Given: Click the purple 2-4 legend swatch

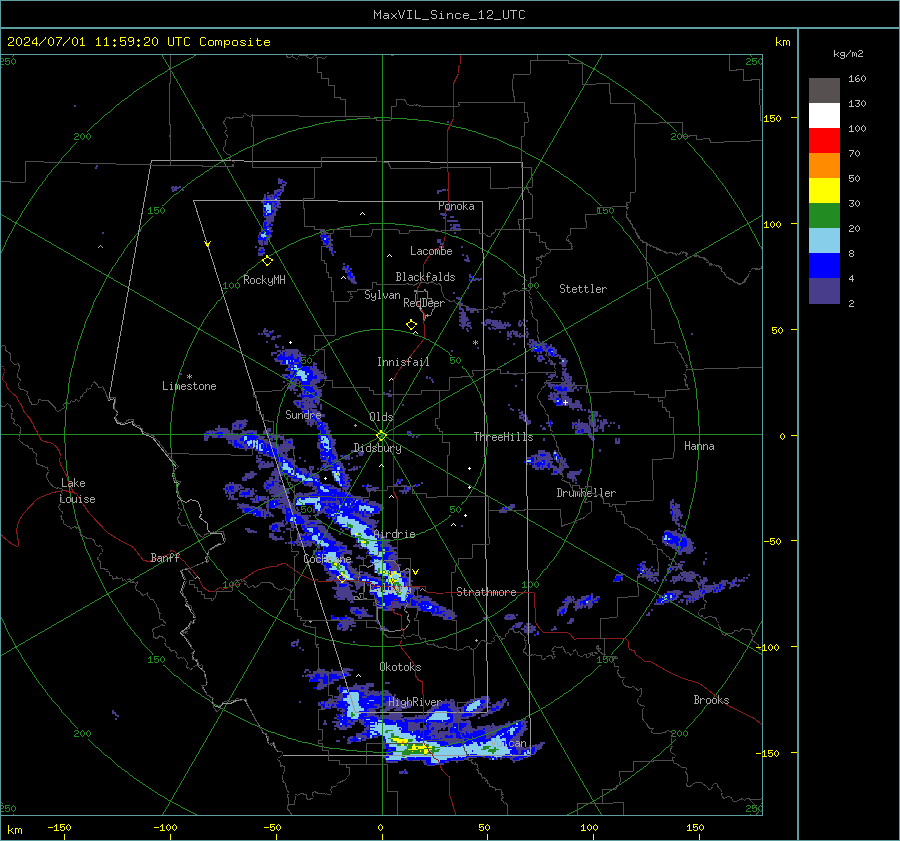Looking at the screenshot, I should [x=824, y=290].
